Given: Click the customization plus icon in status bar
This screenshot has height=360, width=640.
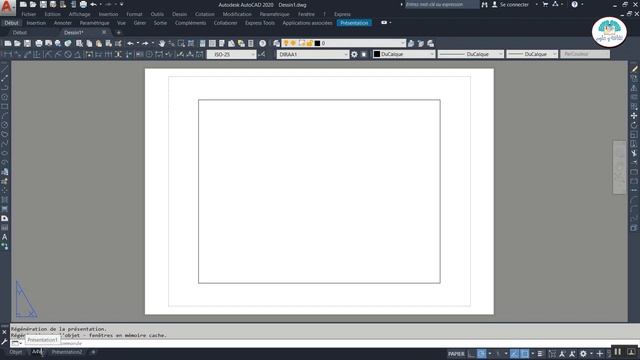Looking at the screenshot, I should (x=600, y=354).
